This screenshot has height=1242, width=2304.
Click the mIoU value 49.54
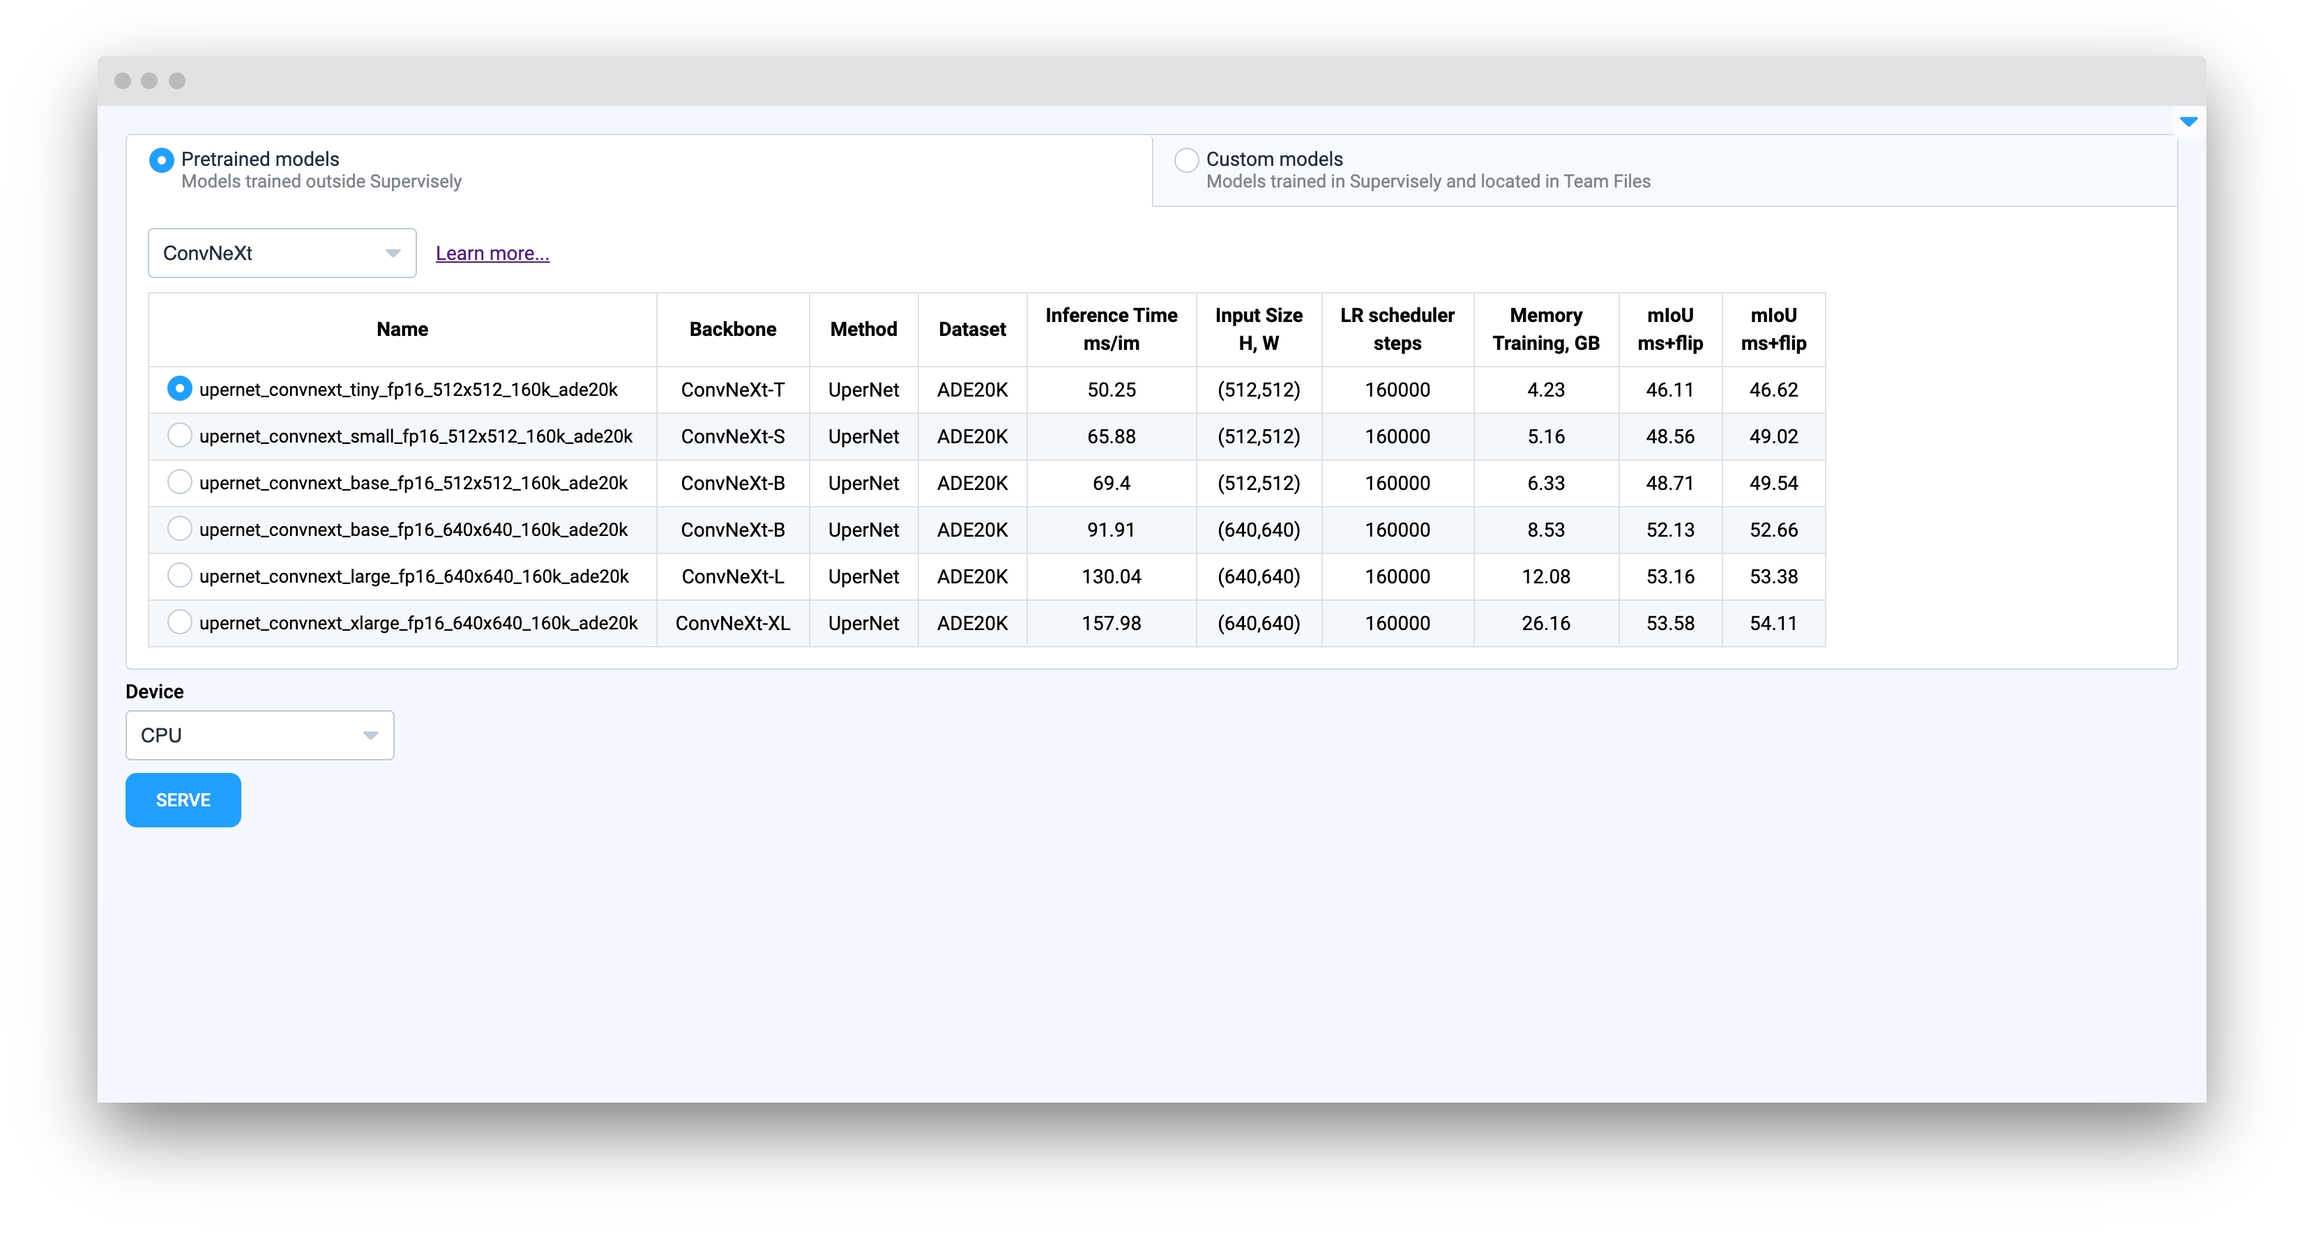click(x=1774, y=483)
